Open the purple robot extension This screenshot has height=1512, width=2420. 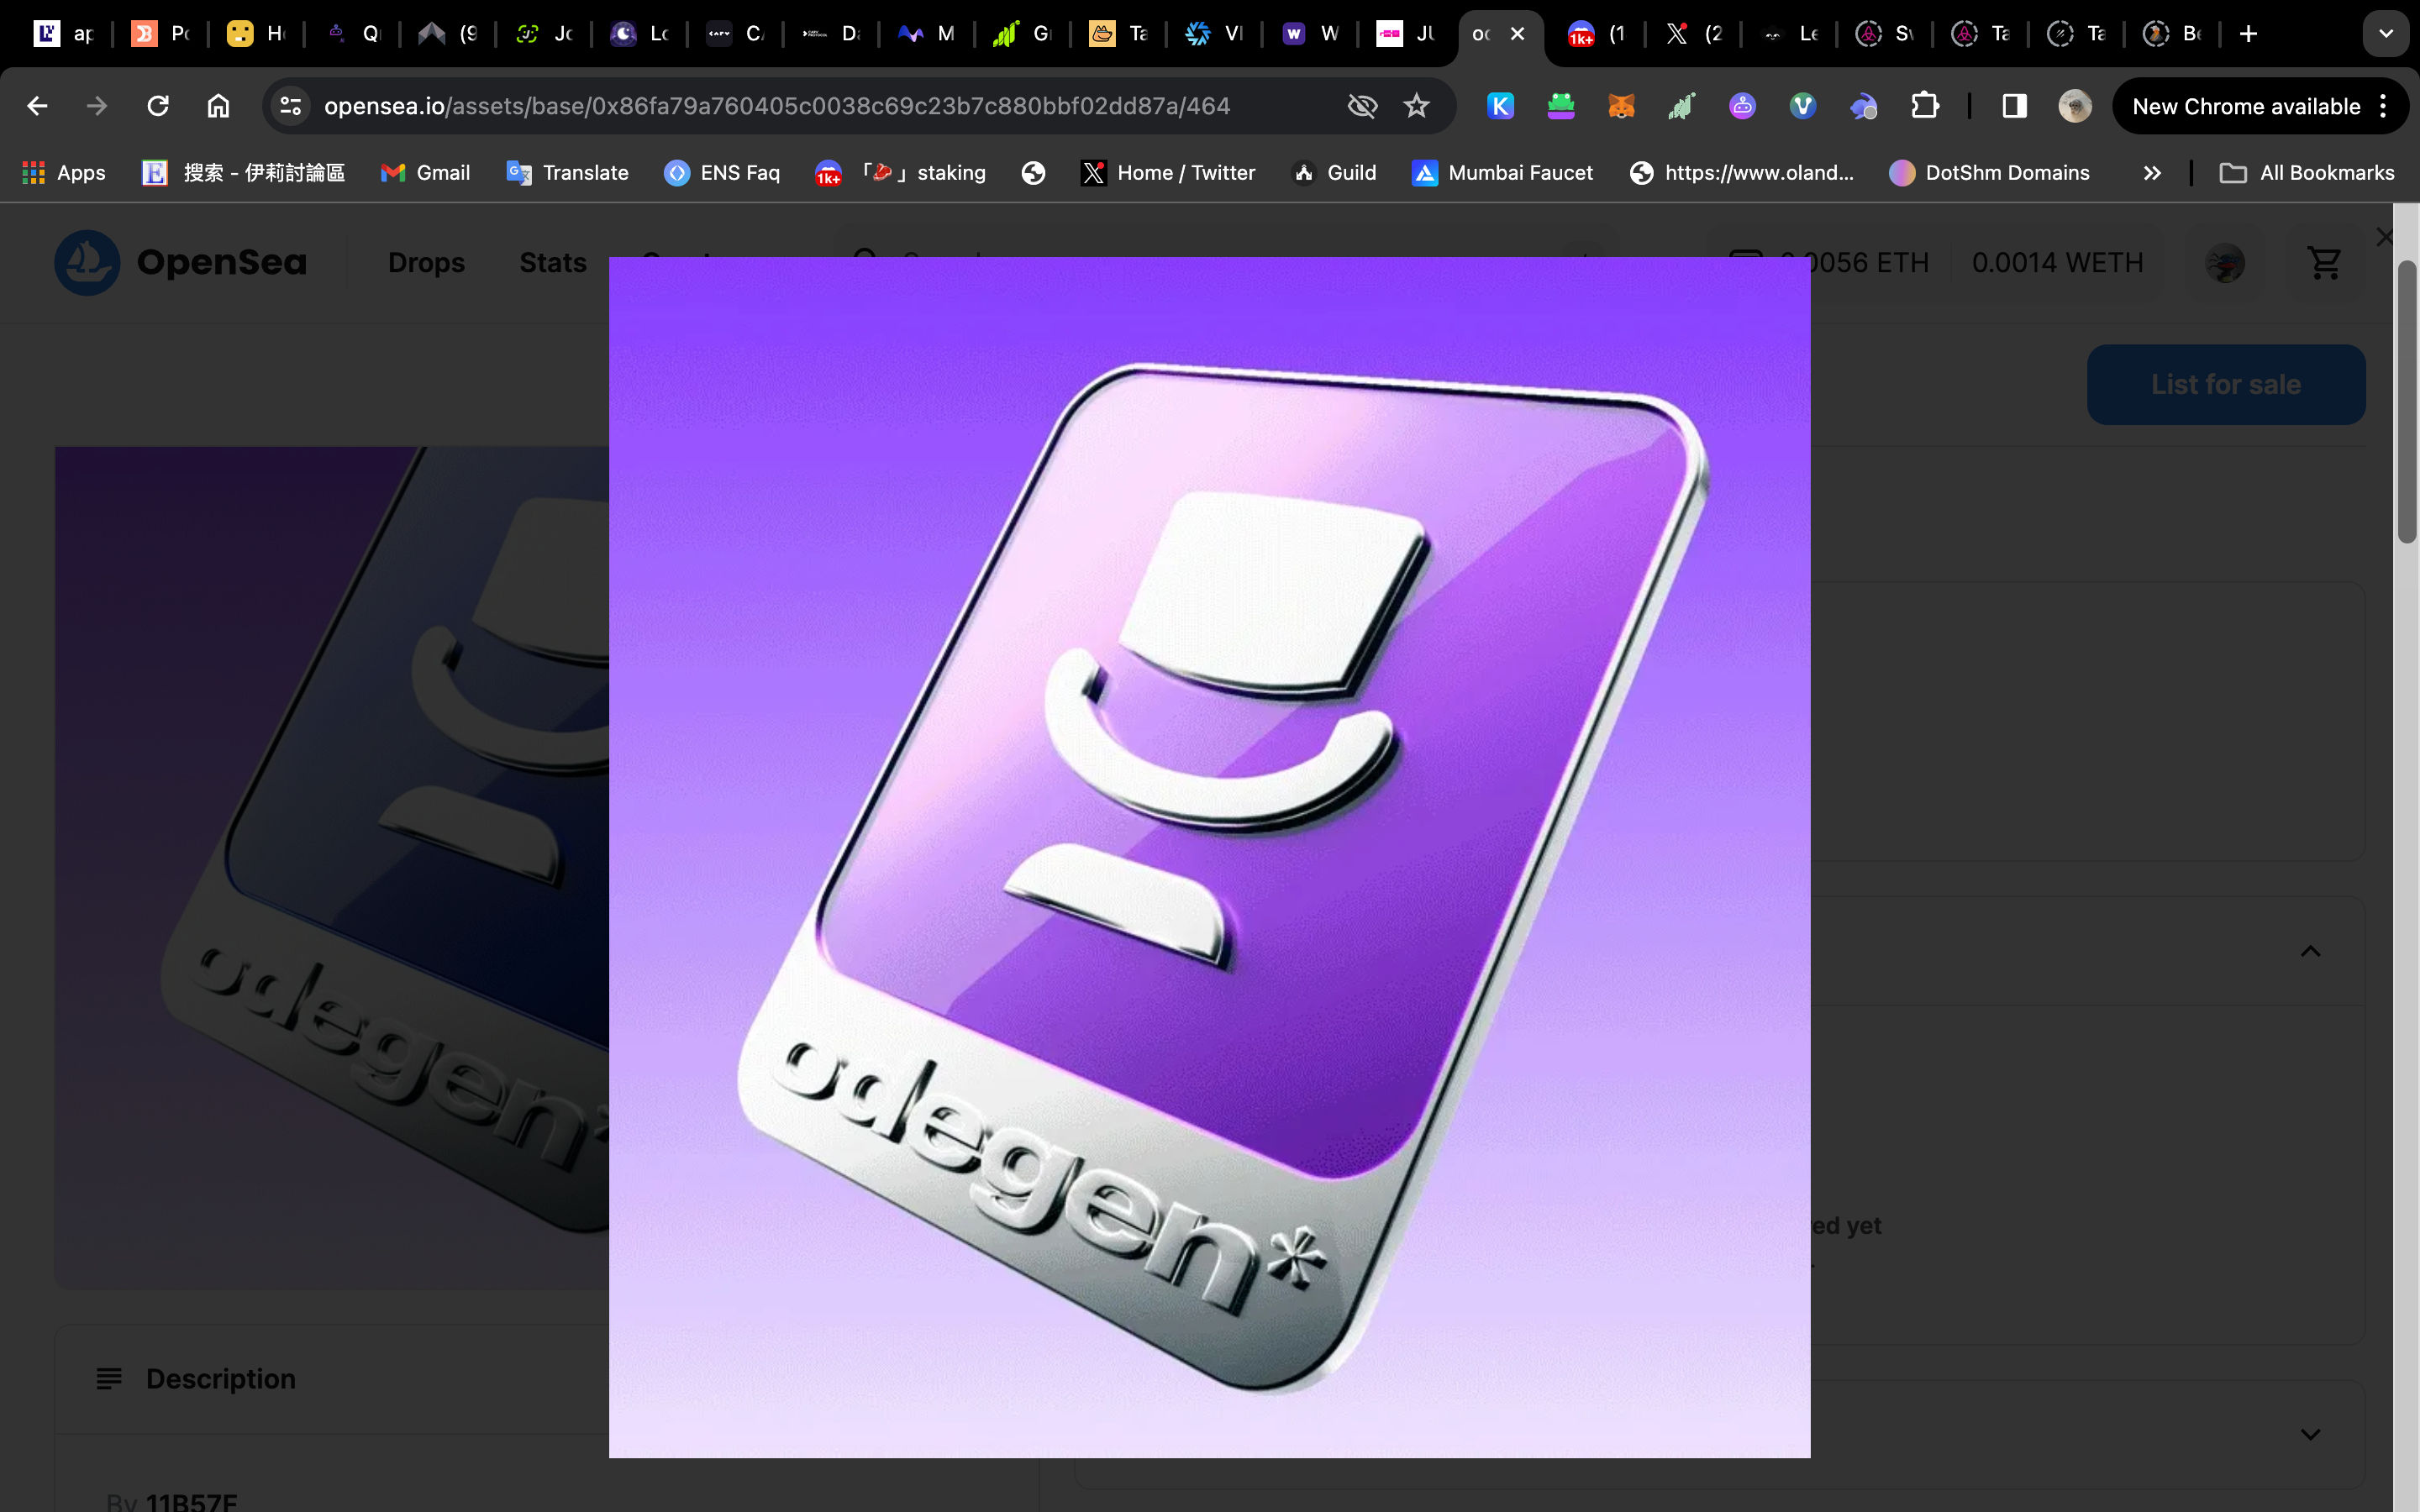click(x=1742, y=106)
